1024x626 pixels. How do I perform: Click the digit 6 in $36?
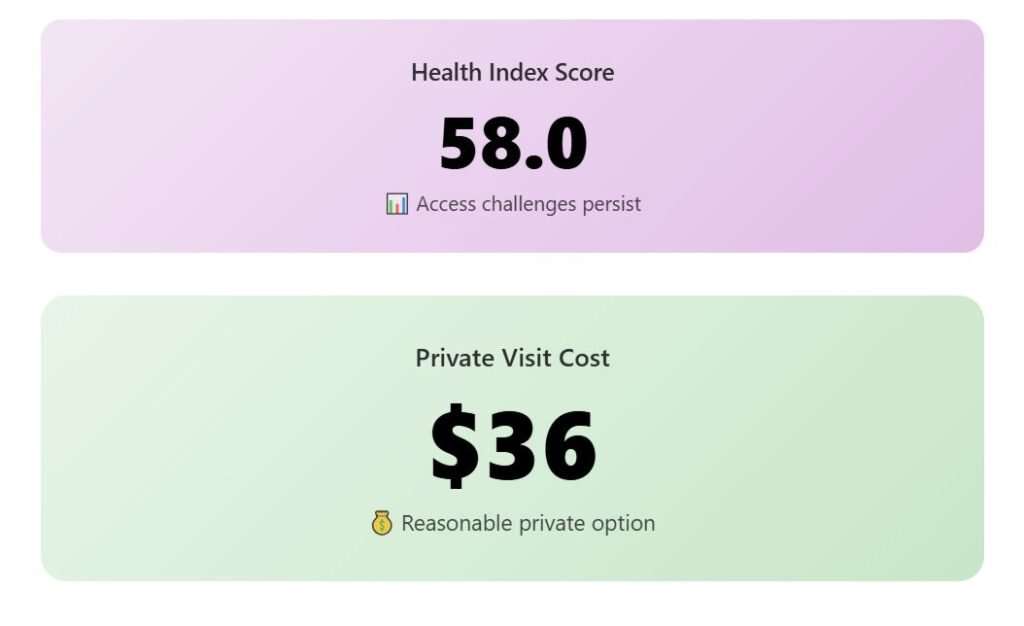click(566, 445)
